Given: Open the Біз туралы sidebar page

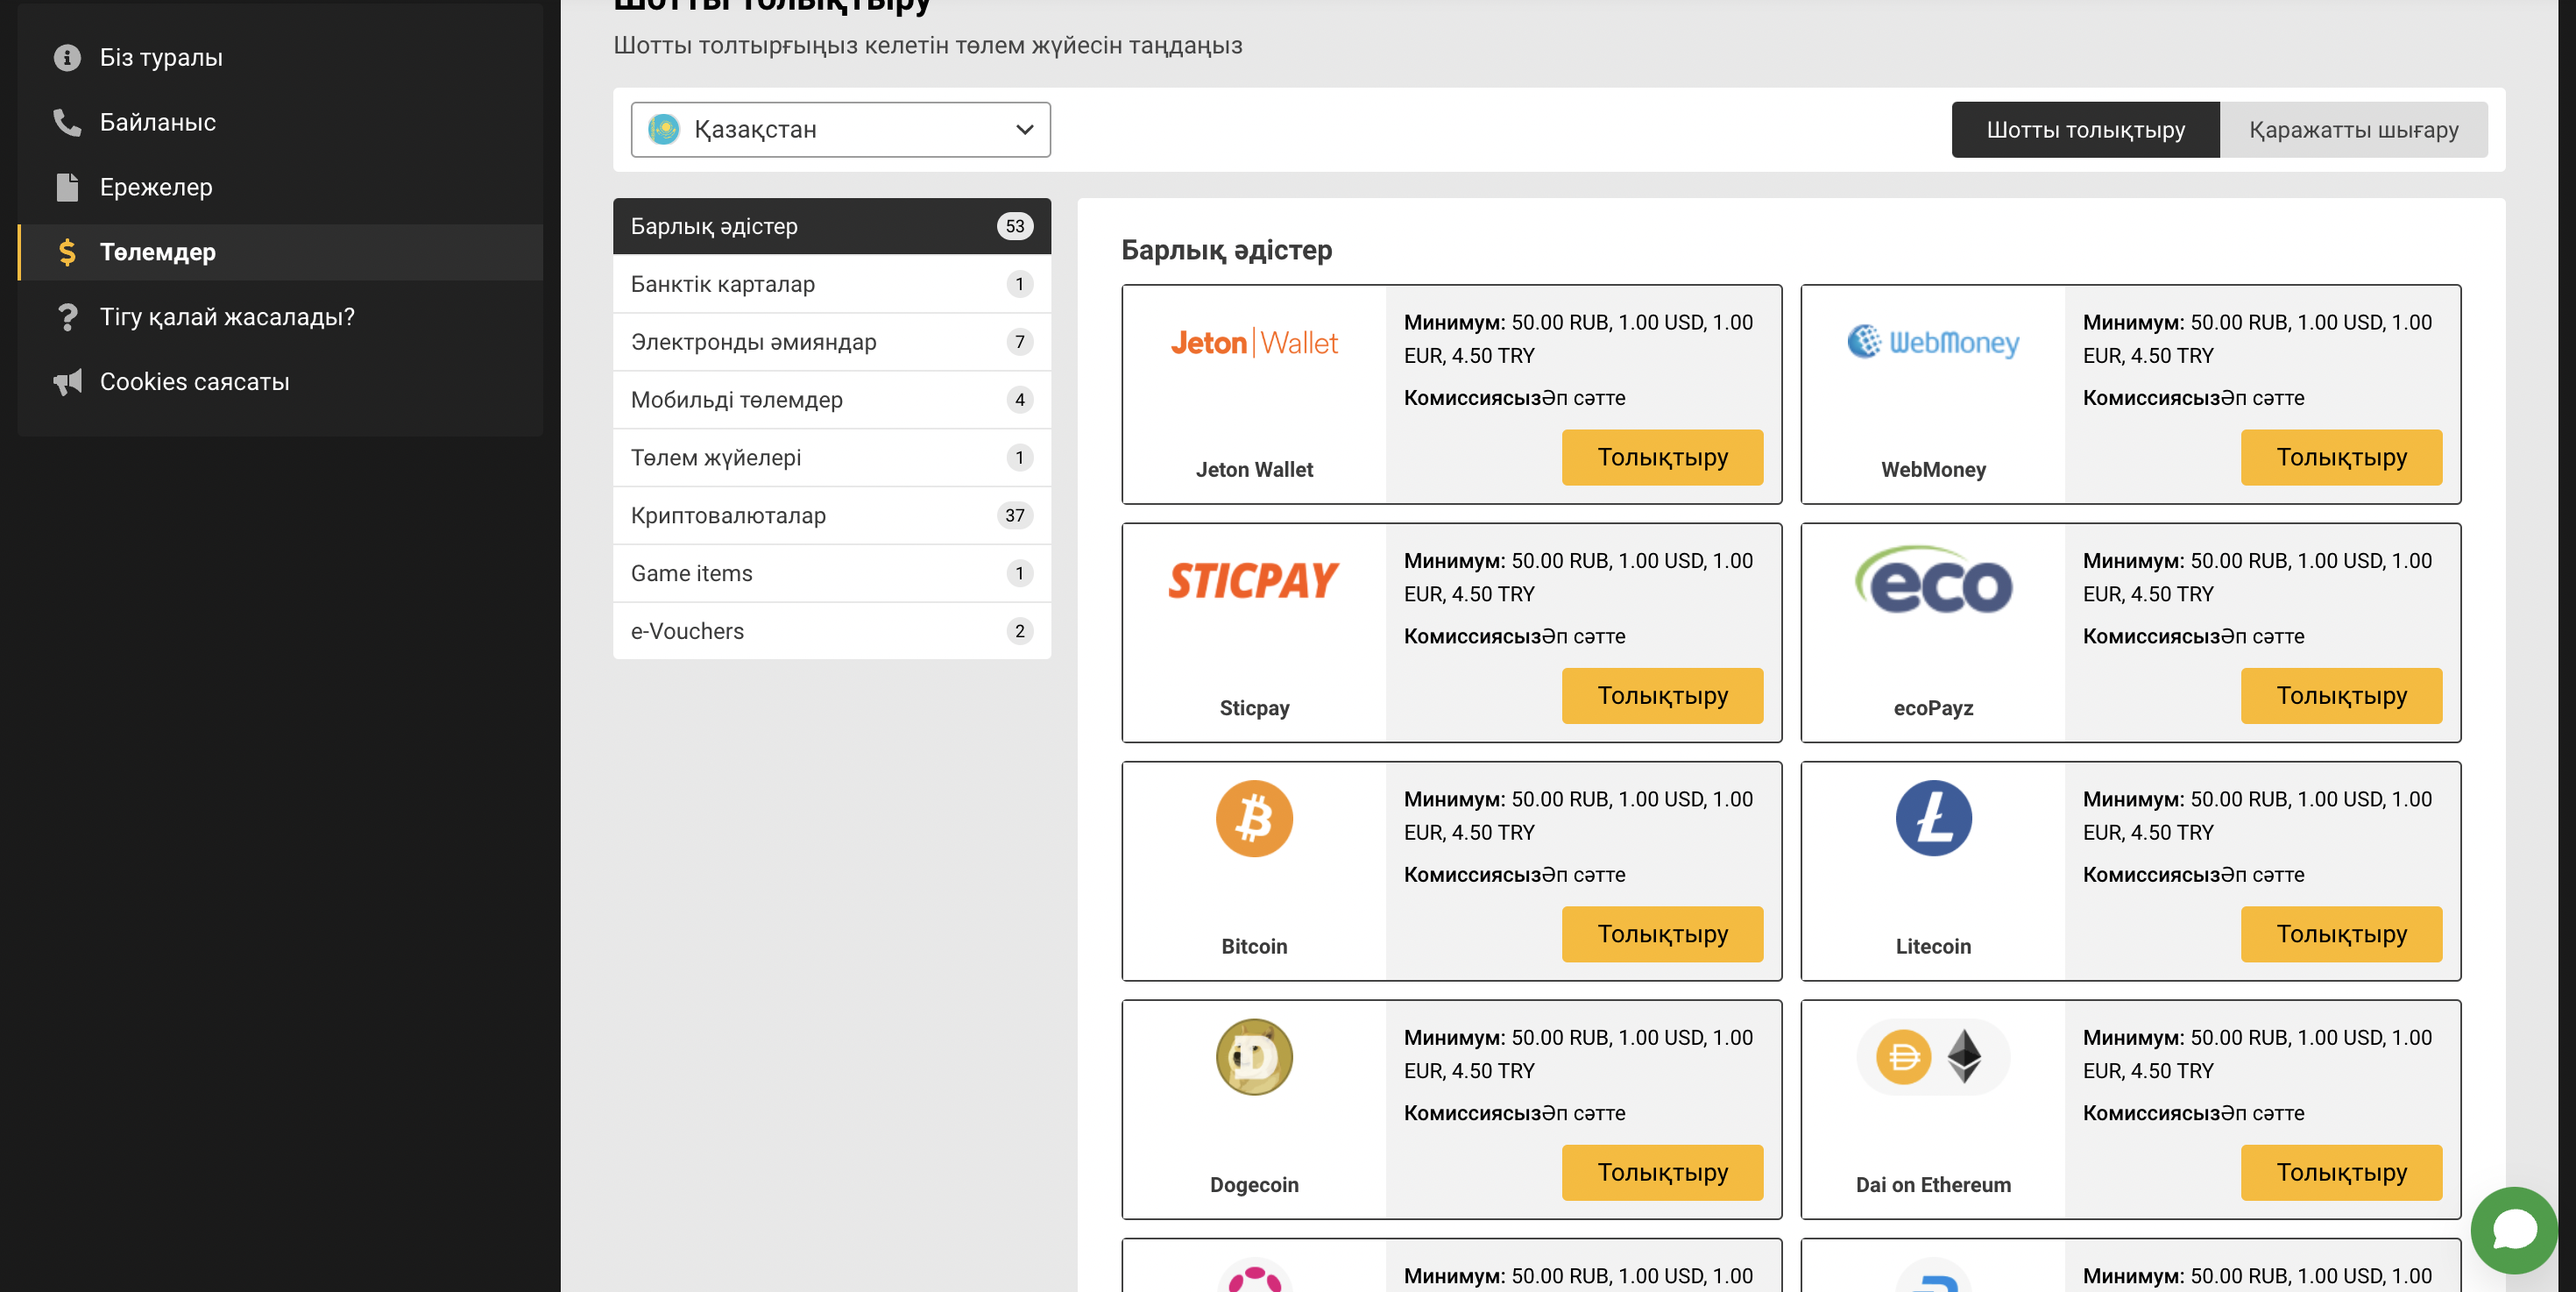Looking at the screenshot, I should coord(280,58).
